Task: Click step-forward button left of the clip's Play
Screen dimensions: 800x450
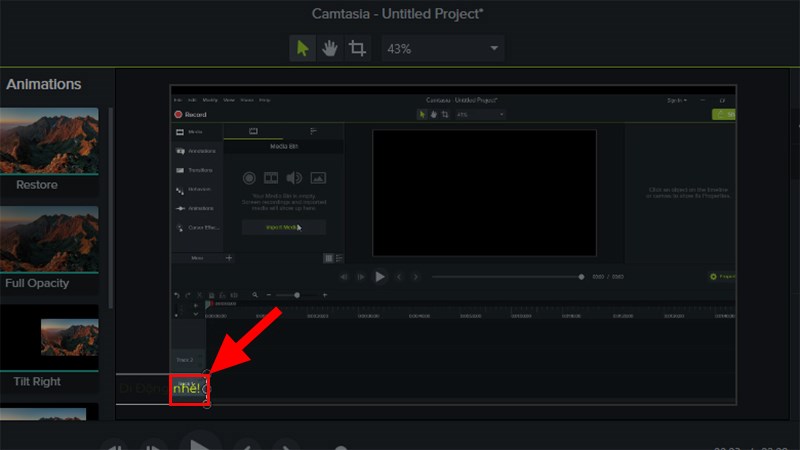Action: click(x=361, y=277)
